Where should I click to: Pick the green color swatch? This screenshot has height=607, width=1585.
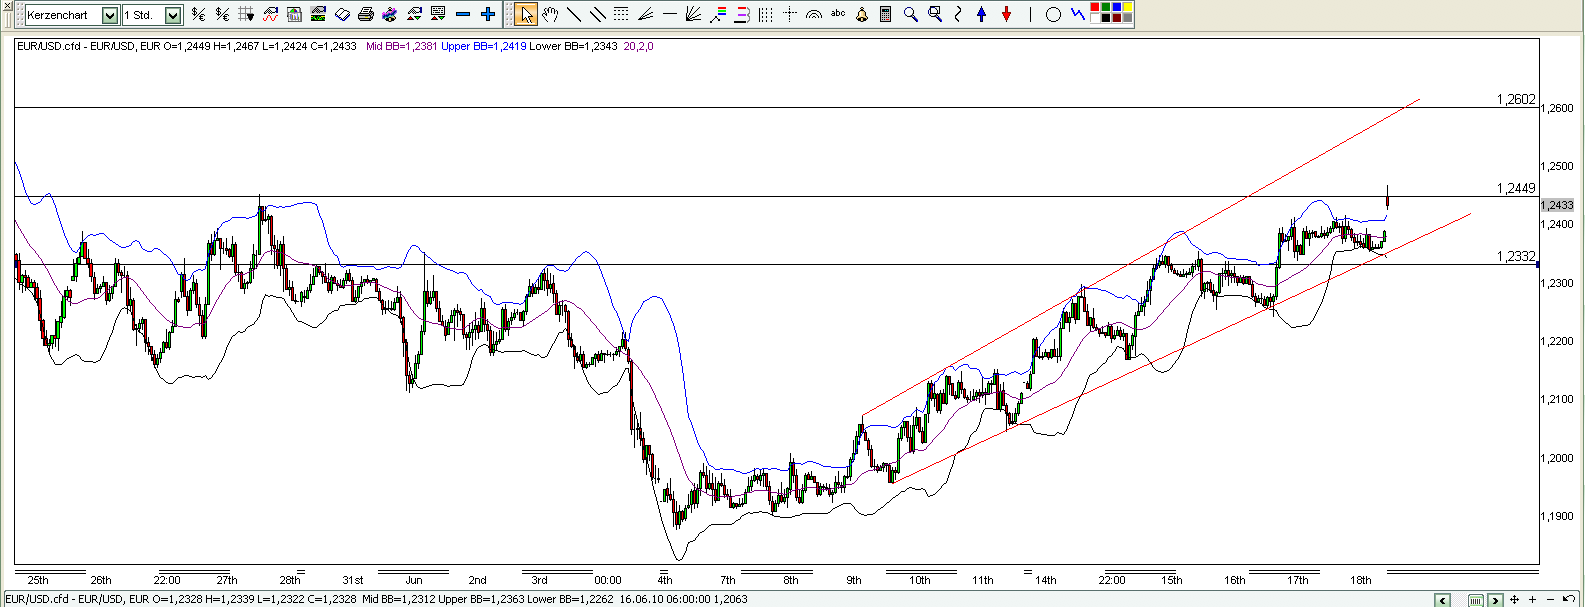pos(1106,7)
